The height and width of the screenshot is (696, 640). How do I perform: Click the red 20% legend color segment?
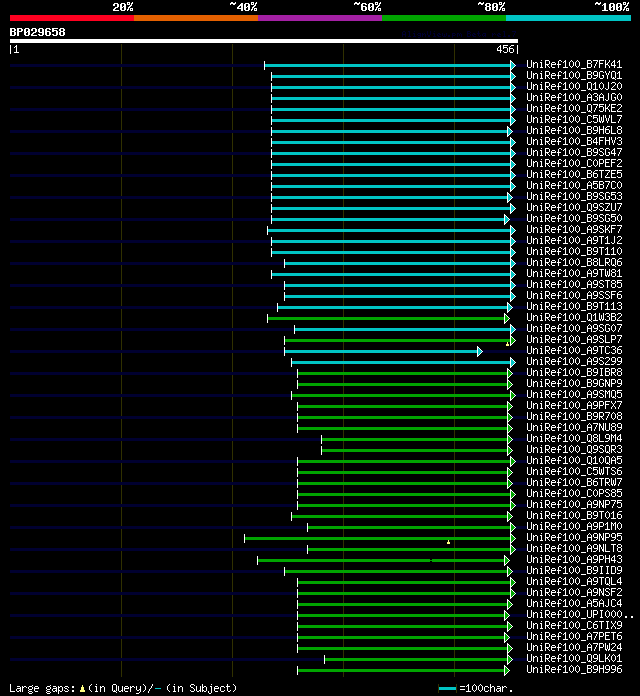(x=71, y=18)
